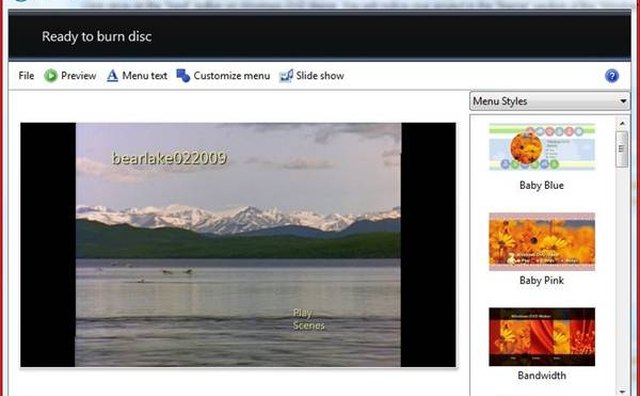This screenshot has height=396, width=640.
Task: Click the Menu Styles dropdown arrow
Action: click(x=623, y=101)
